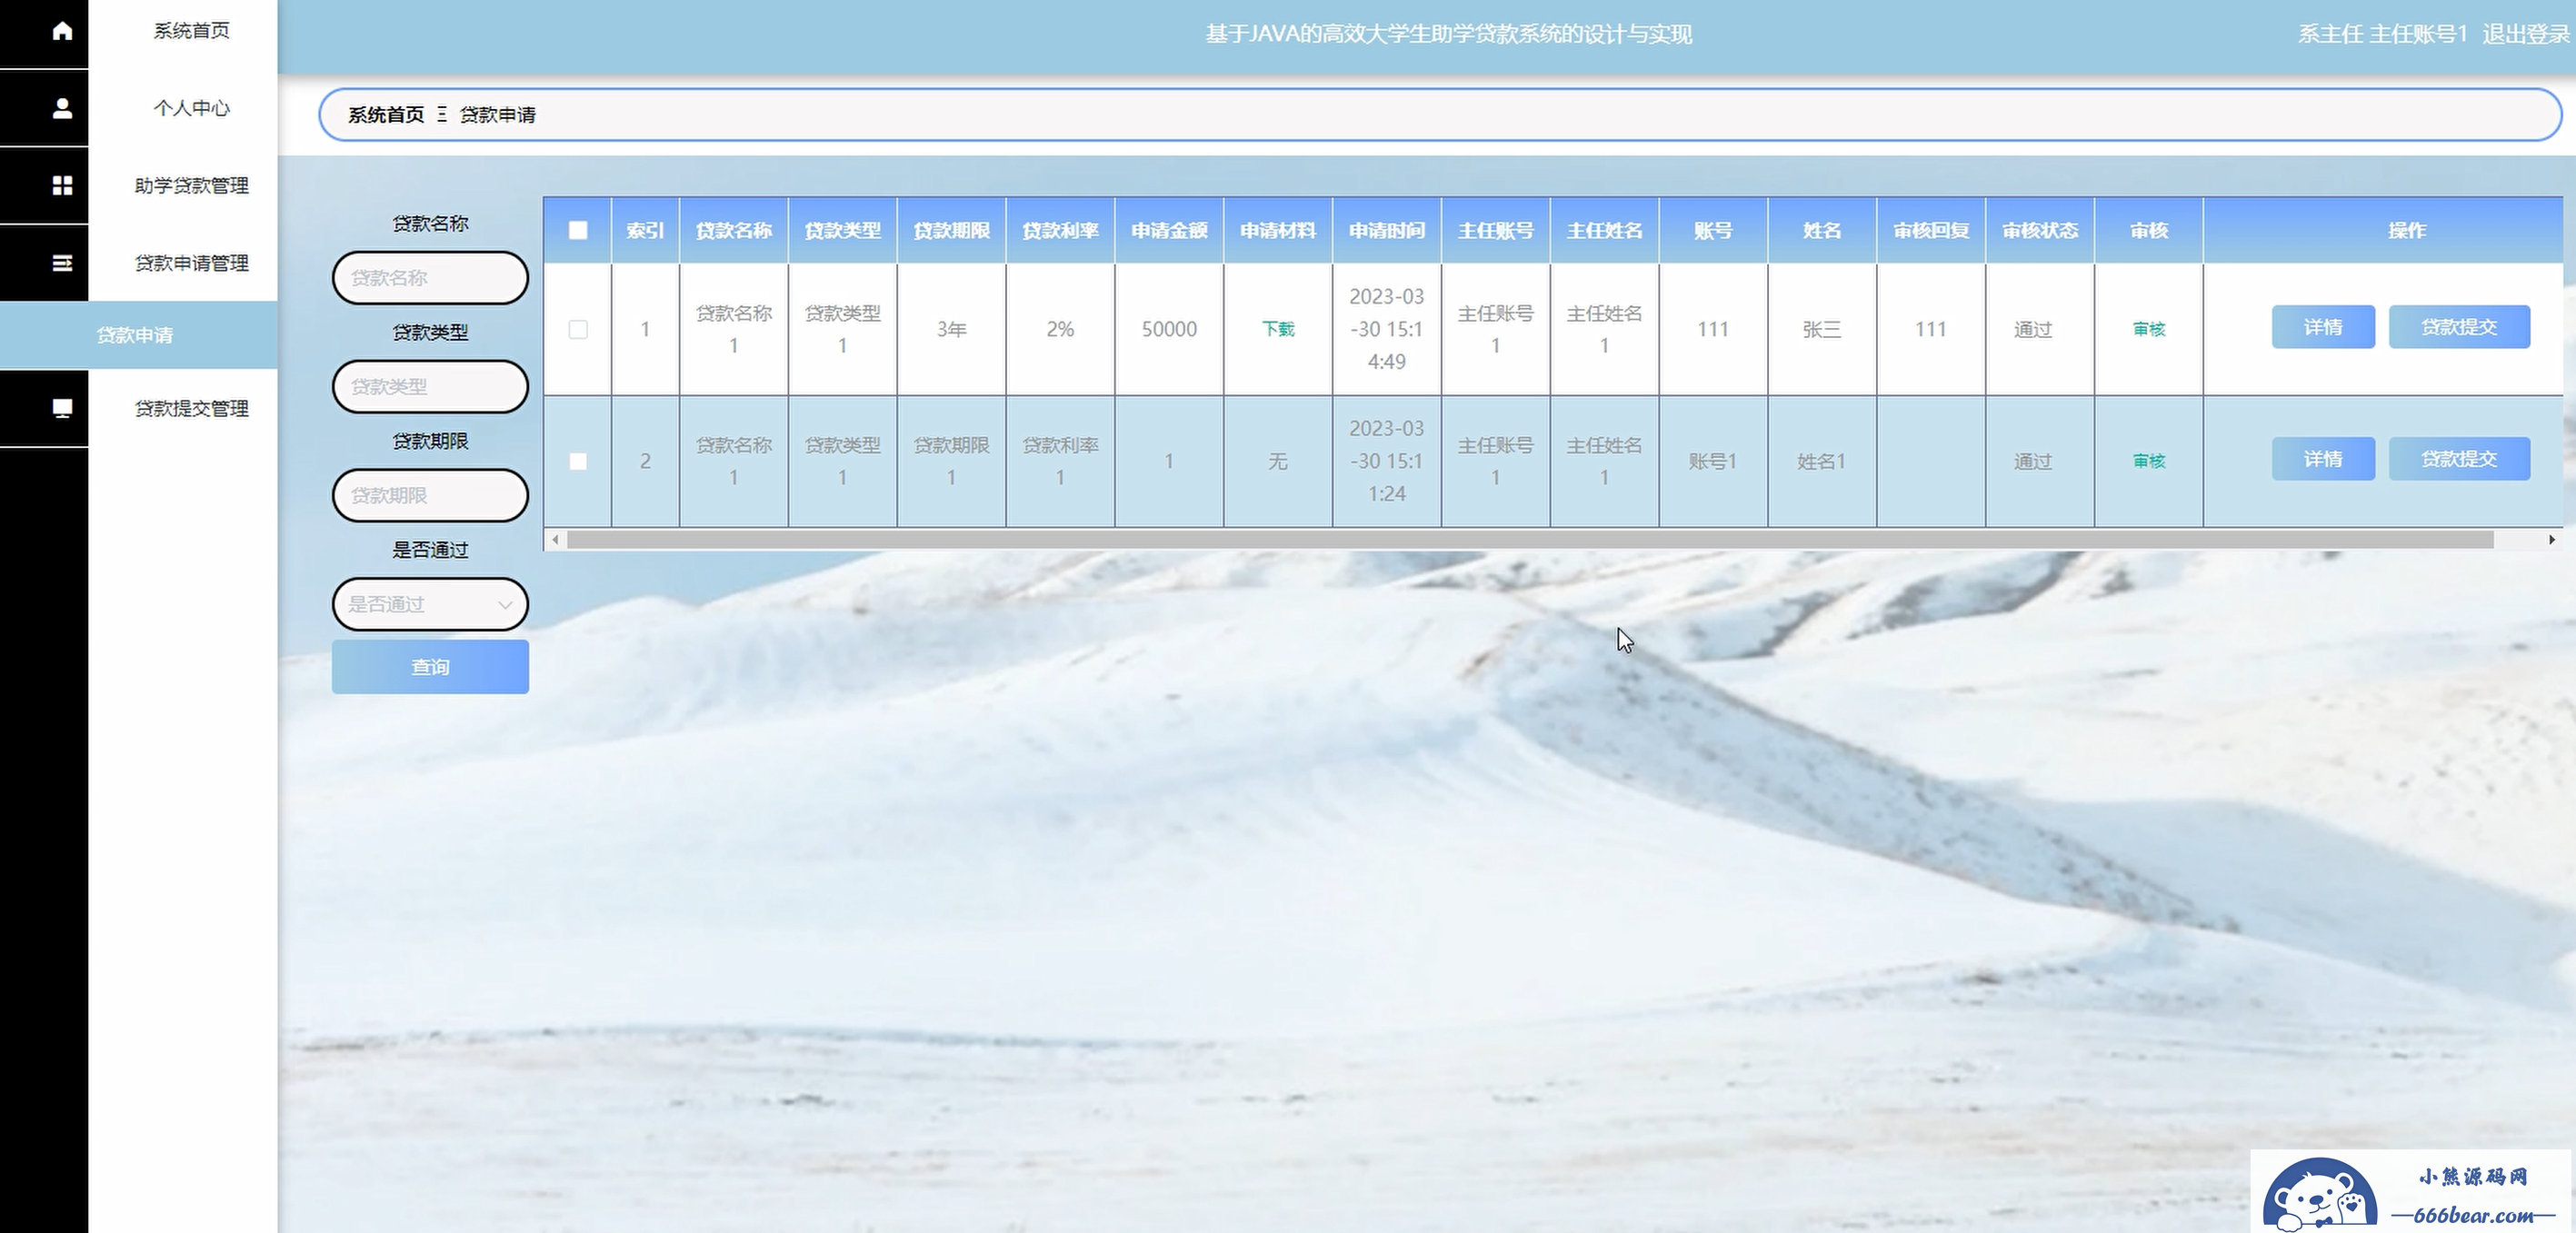Viewport: 2576px width, 1233px height.
Task: Click the monitor icon beside 贷款提交管理
Action: [x=62, y=408]
